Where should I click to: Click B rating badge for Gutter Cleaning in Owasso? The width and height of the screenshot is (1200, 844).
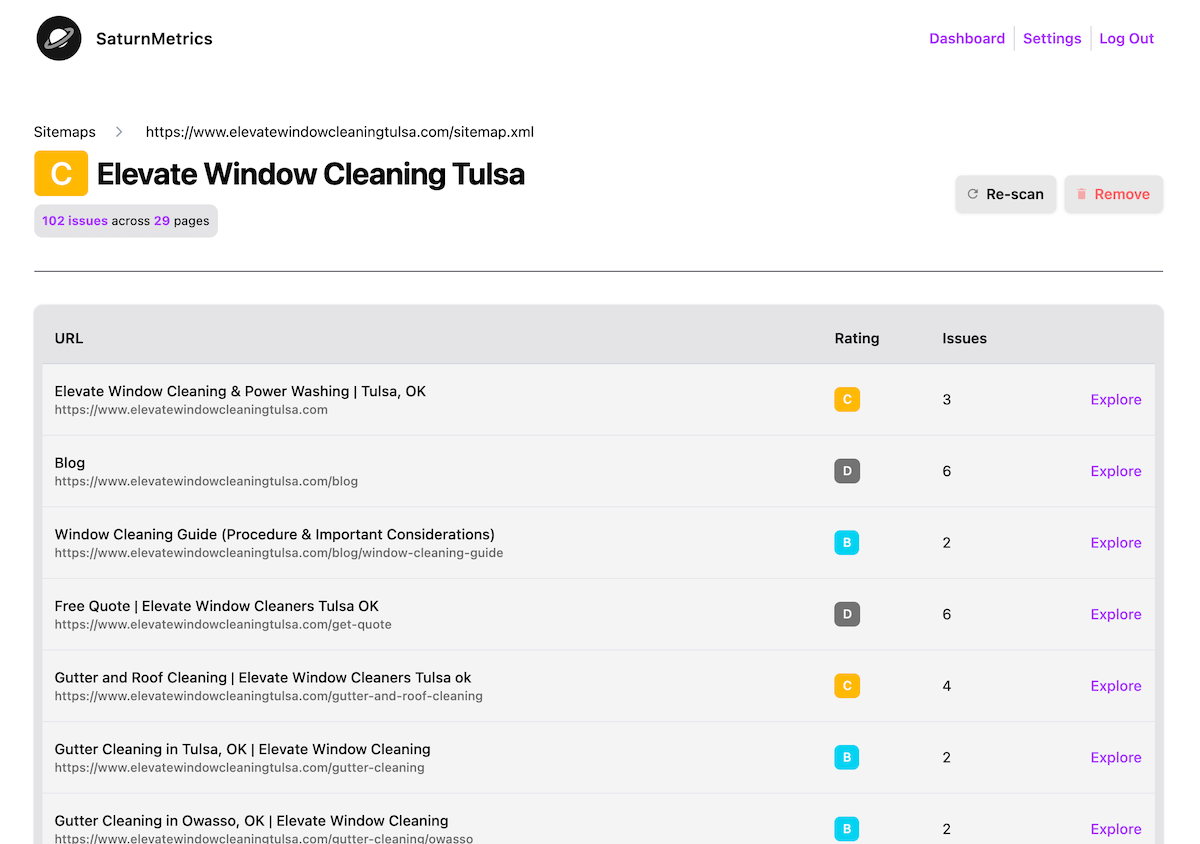[847, 829]
